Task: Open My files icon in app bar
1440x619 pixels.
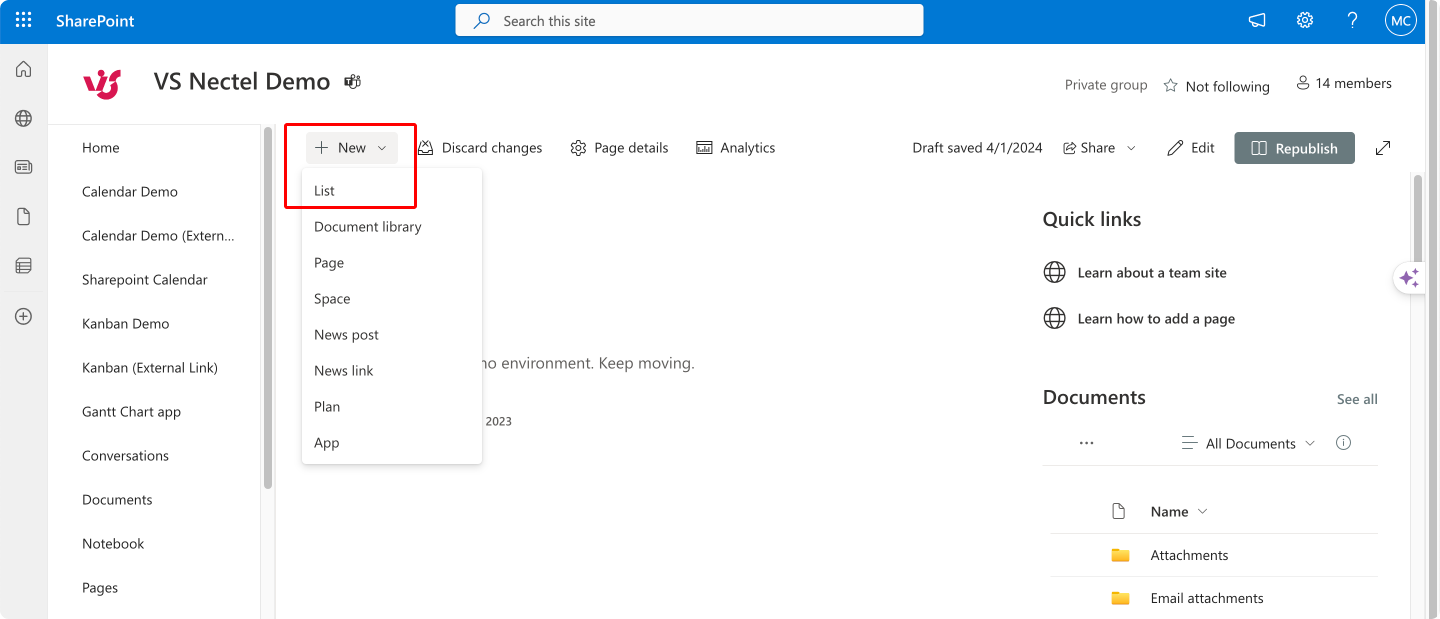Action: click(x=23, y=216)
